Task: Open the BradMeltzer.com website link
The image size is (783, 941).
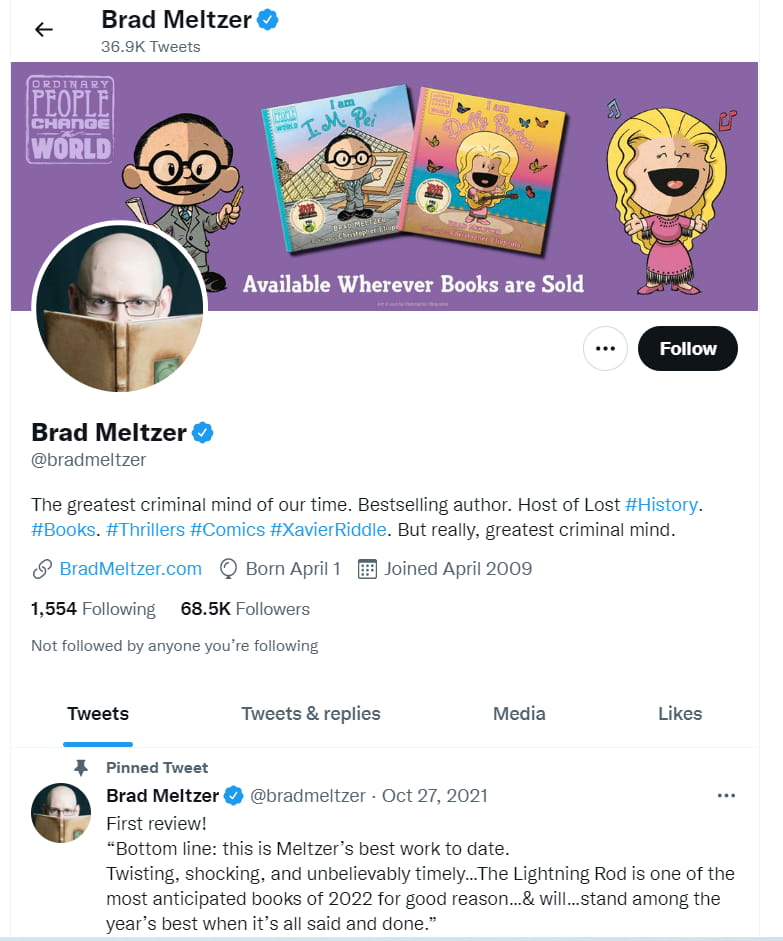Action: 129,568
